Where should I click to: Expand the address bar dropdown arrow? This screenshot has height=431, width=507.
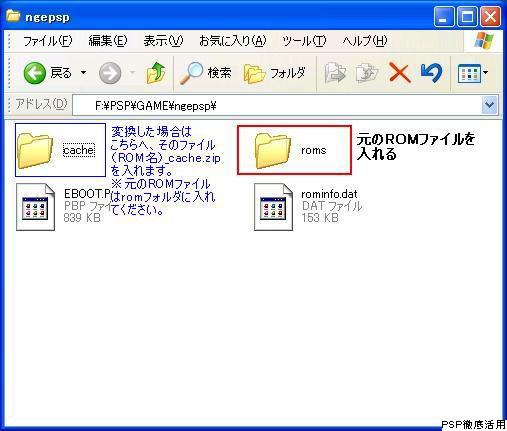[x=490, y=105]
